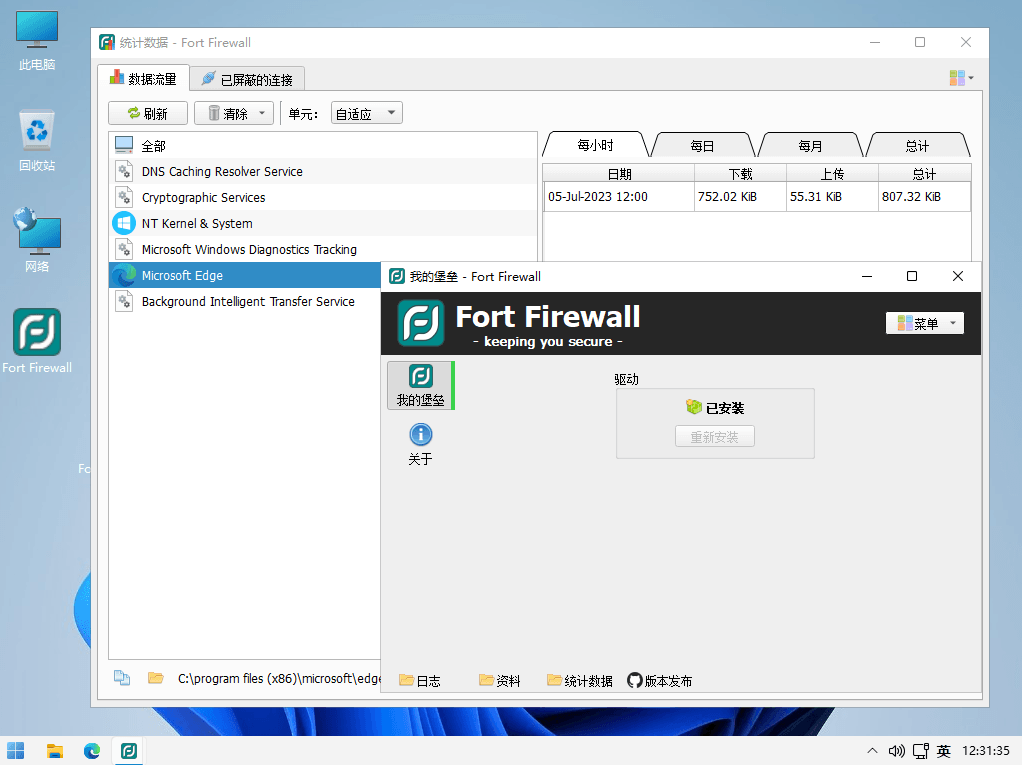Screen dimensions: 1022x765
Task: Click the 此电脑 desktop icon
Action: click(37, 41)
